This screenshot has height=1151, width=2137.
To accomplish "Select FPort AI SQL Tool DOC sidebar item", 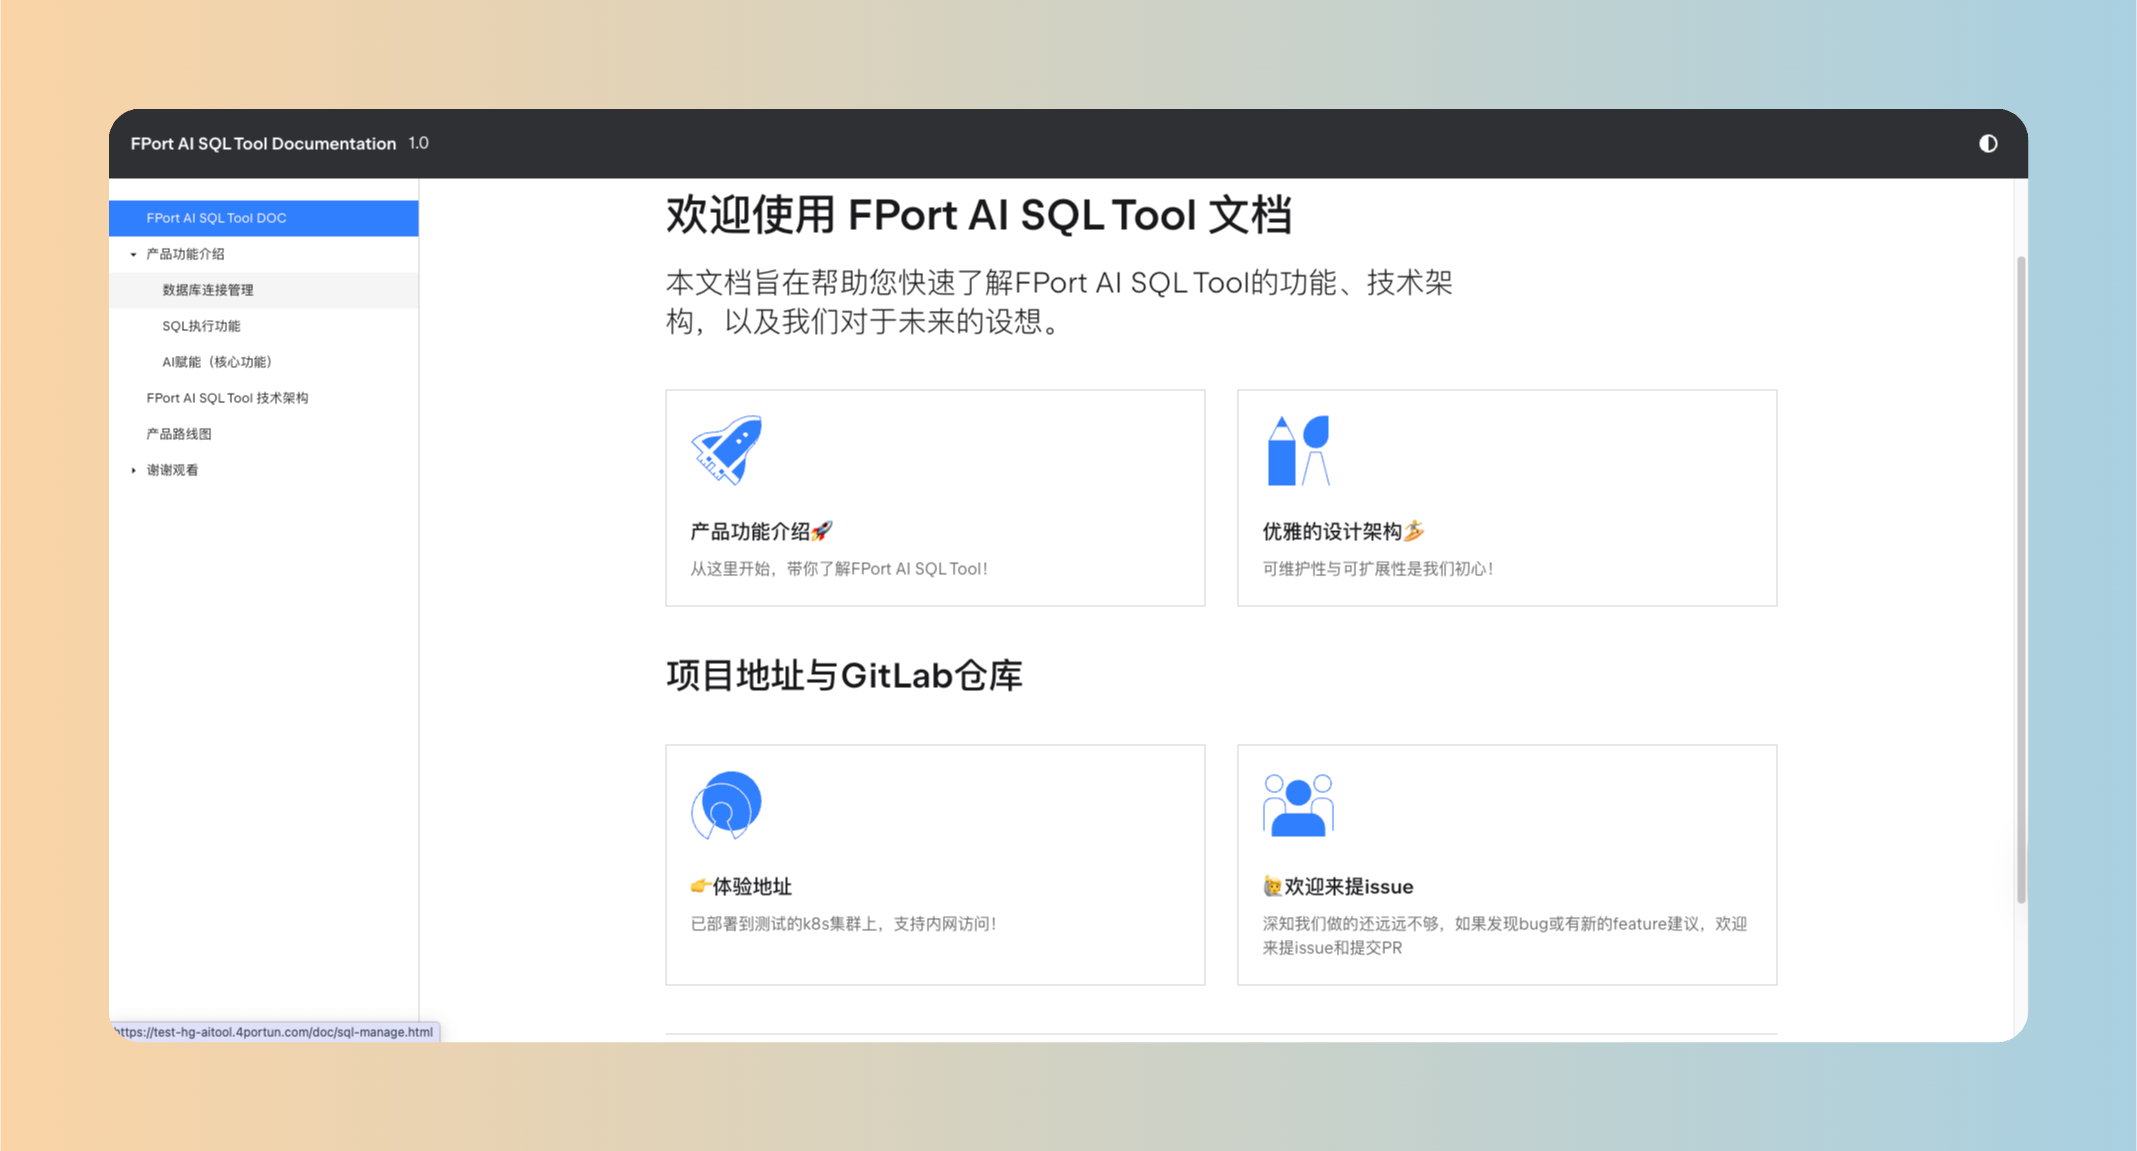I will pos(216,218).
